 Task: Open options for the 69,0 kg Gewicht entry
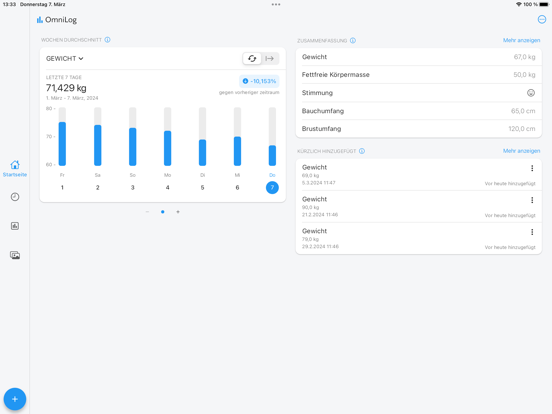532,168
